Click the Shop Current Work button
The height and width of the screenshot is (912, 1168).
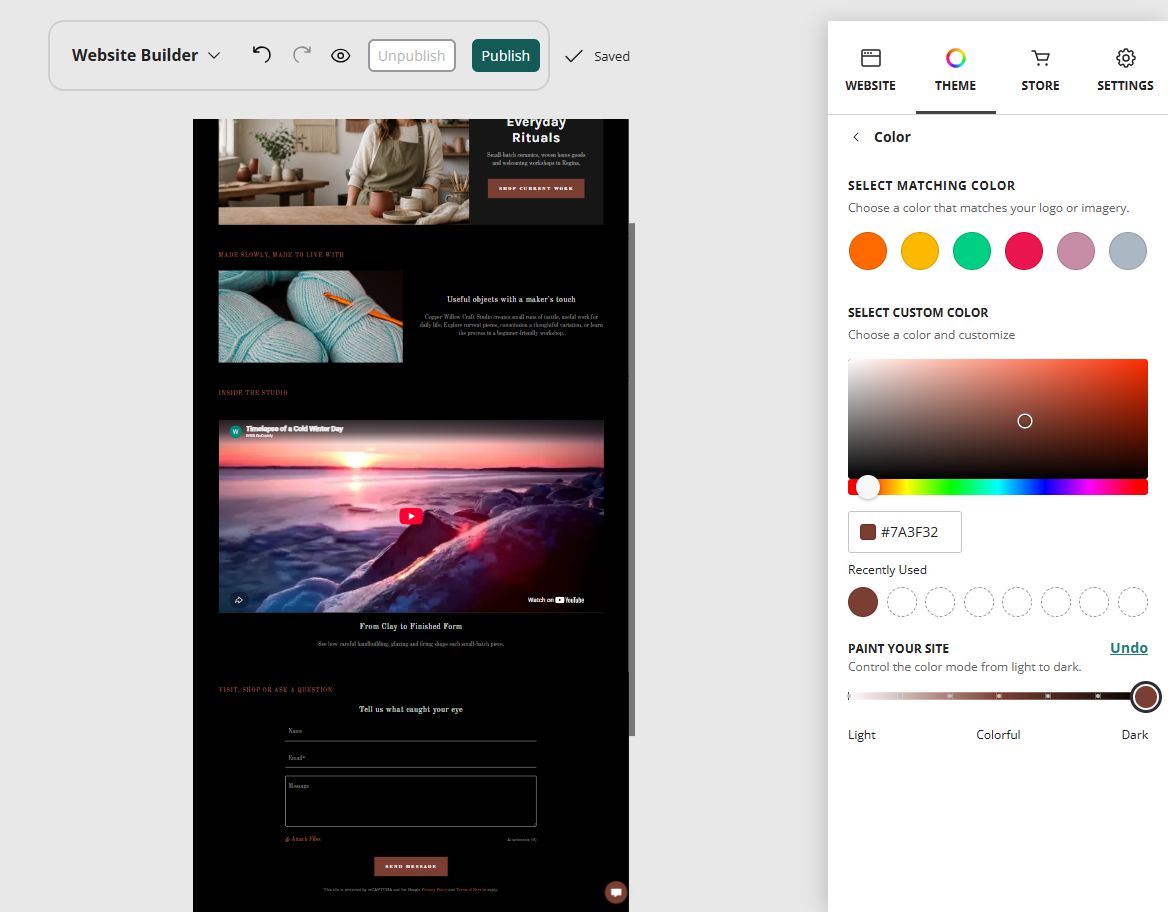click(x=536, y=189)
